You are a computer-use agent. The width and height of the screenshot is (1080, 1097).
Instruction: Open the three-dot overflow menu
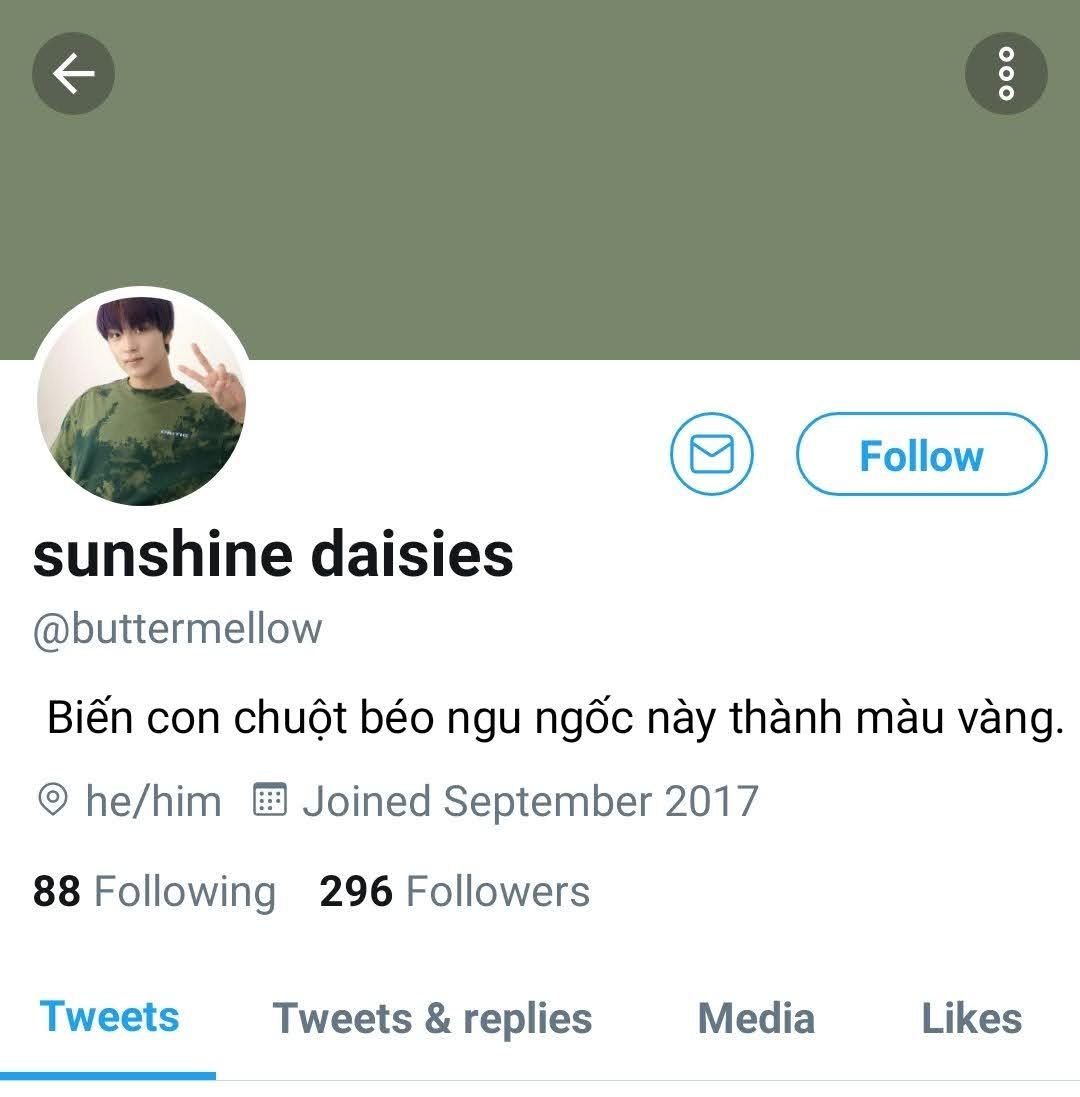pos(1006,73)
